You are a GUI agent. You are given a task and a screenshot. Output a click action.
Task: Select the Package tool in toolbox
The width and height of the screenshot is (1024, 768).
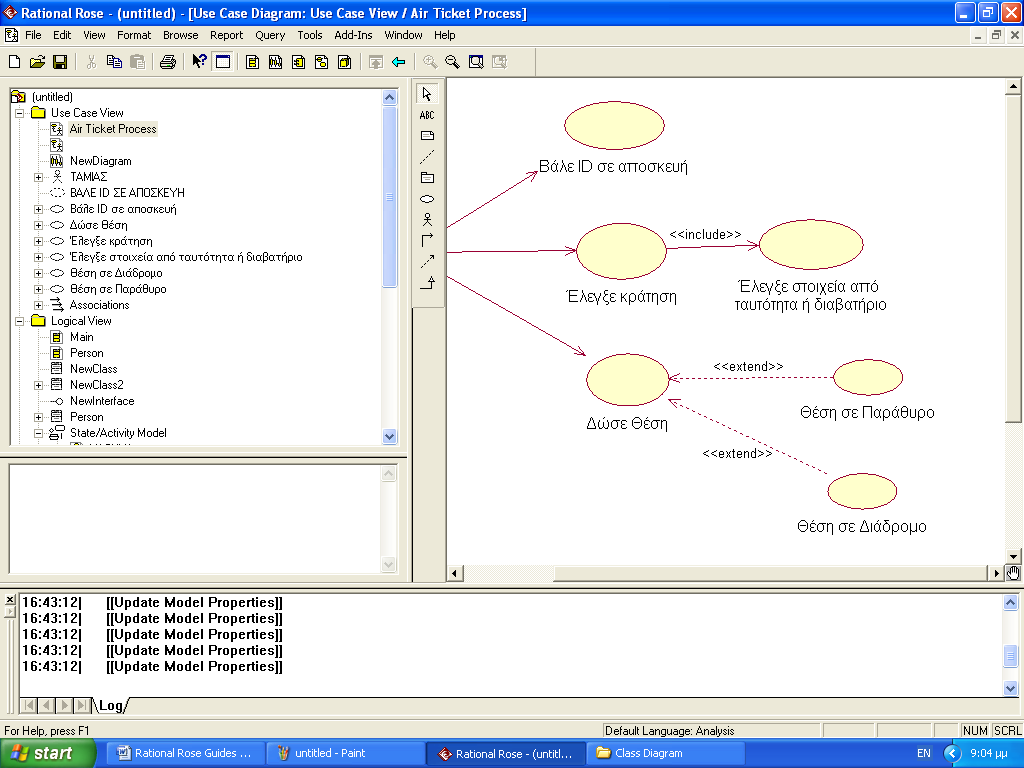tap(427, 178)
